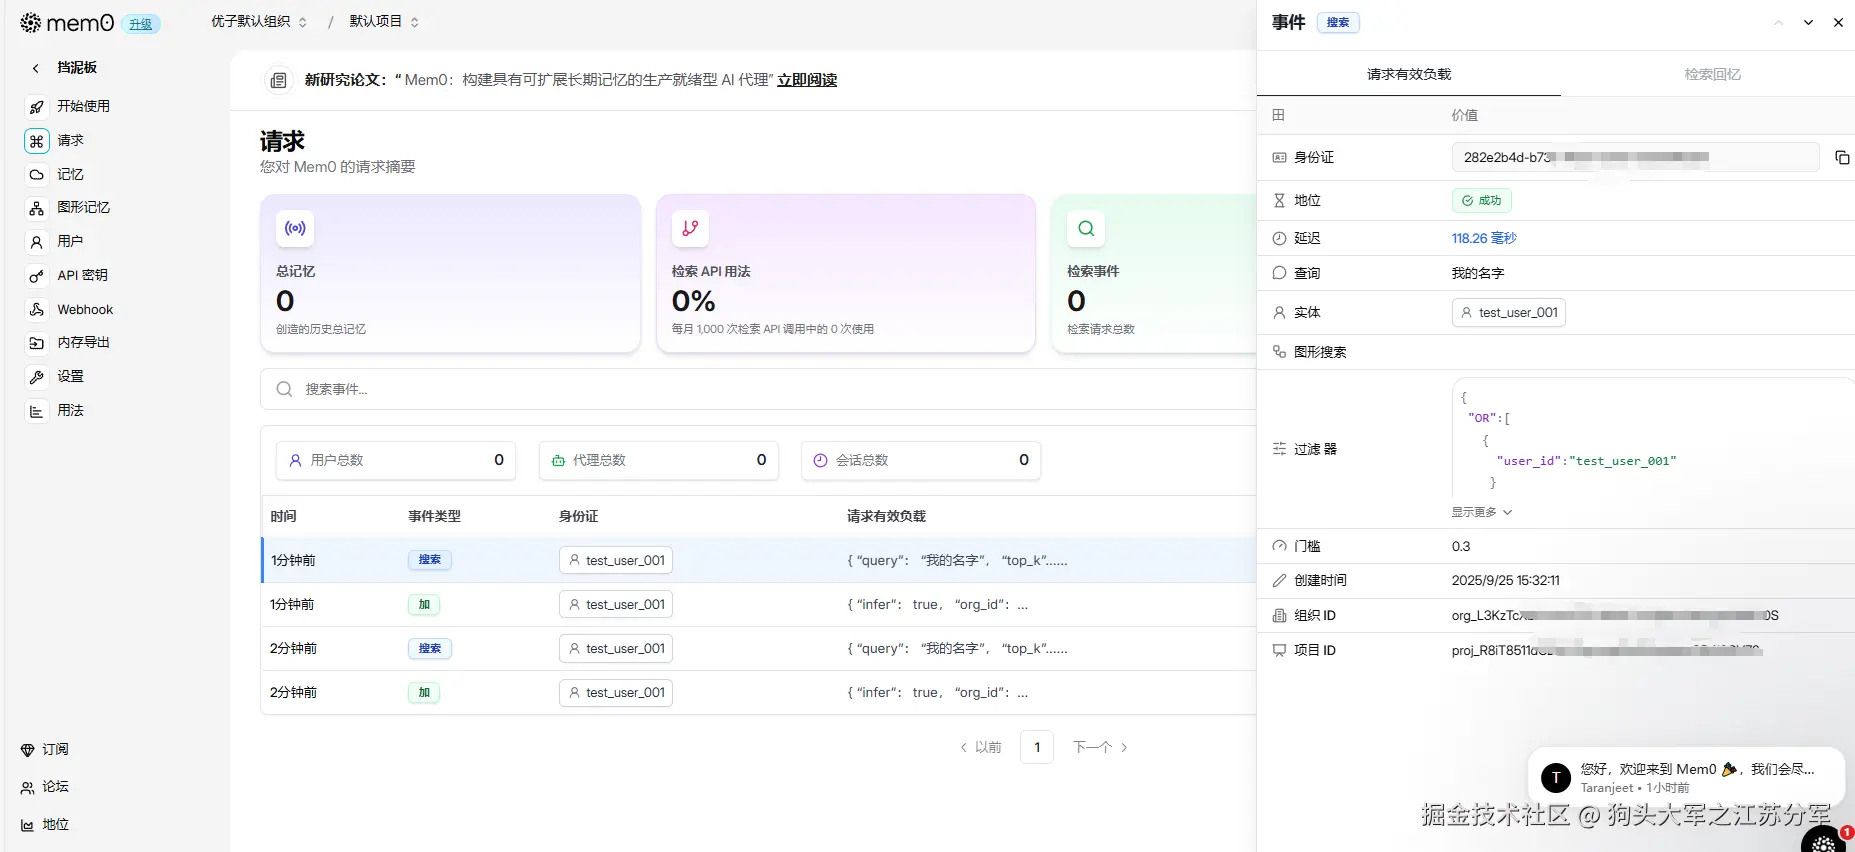Open 图形记忆 graph icon
The image size is (1855, 852).
click(37, 208)
